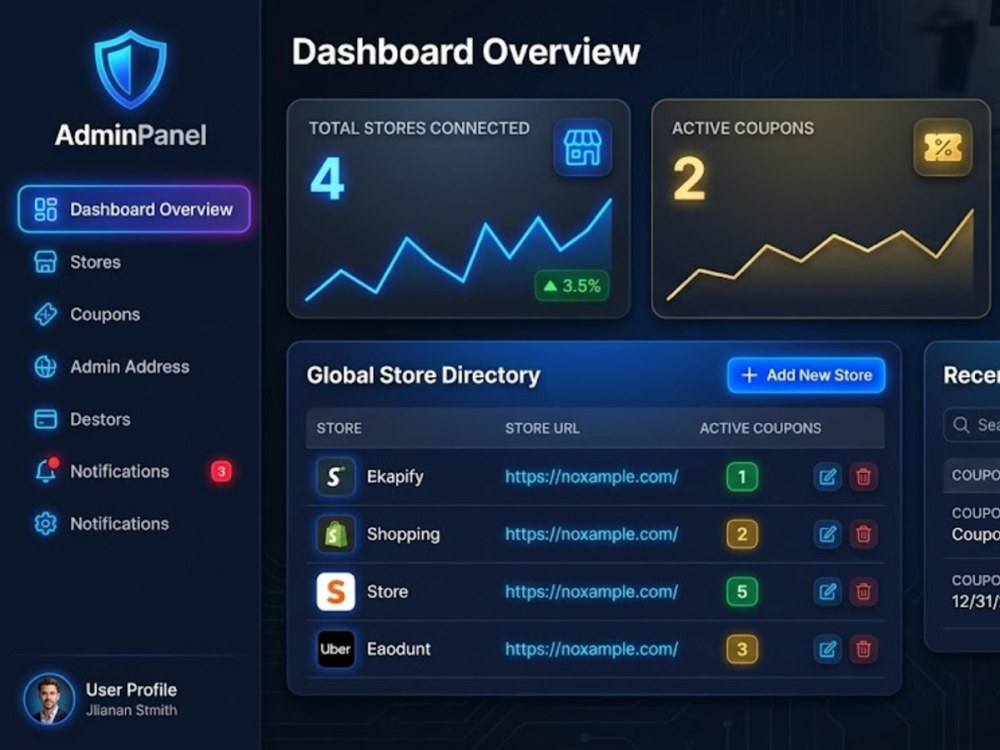1000x750 pixels.
Task: Edit the Shopping store entry
Action: [827, 534]
